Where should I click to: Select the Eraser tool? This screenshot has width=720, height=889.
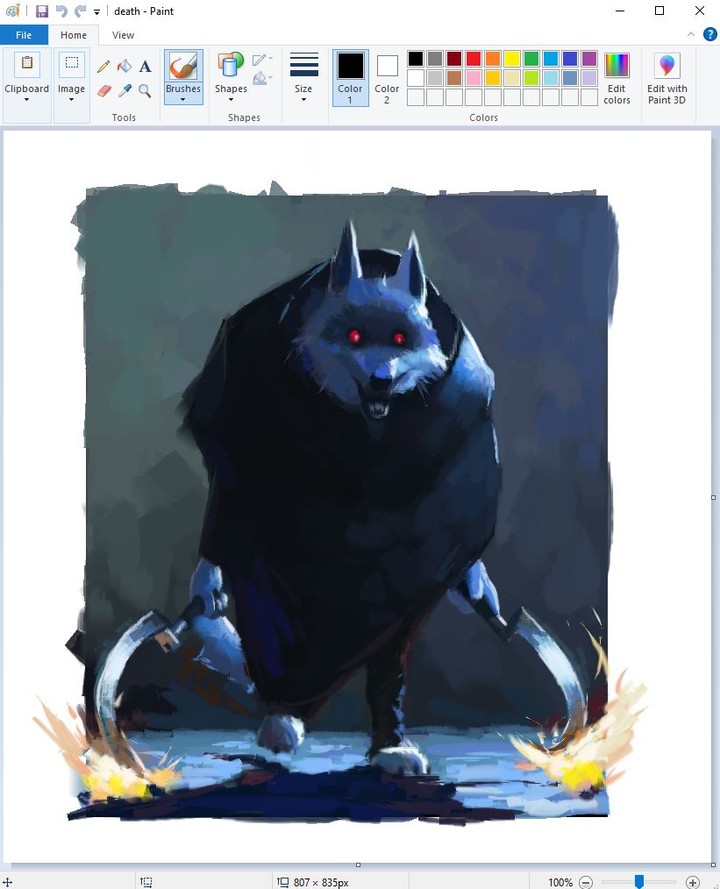(103, 91)
